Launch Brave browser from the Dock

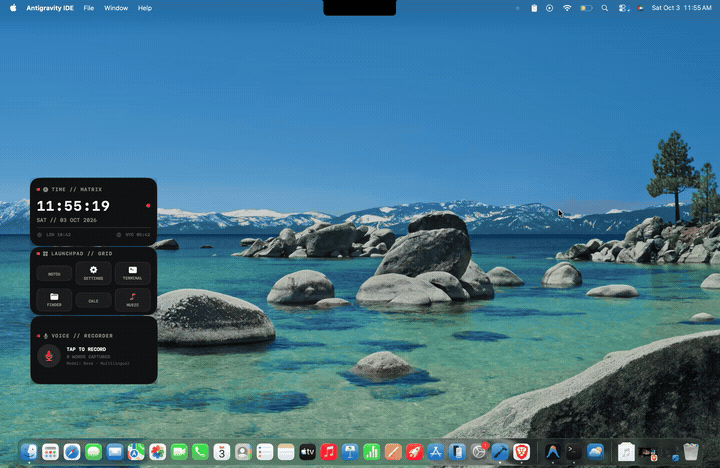[x=522, y=452]
